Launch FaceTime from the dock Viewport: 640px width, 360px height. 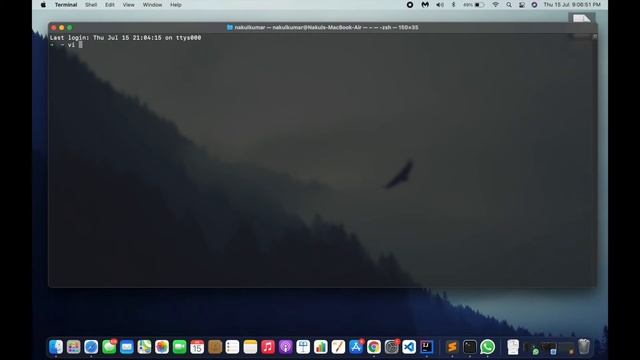click(x=179, y=347)
